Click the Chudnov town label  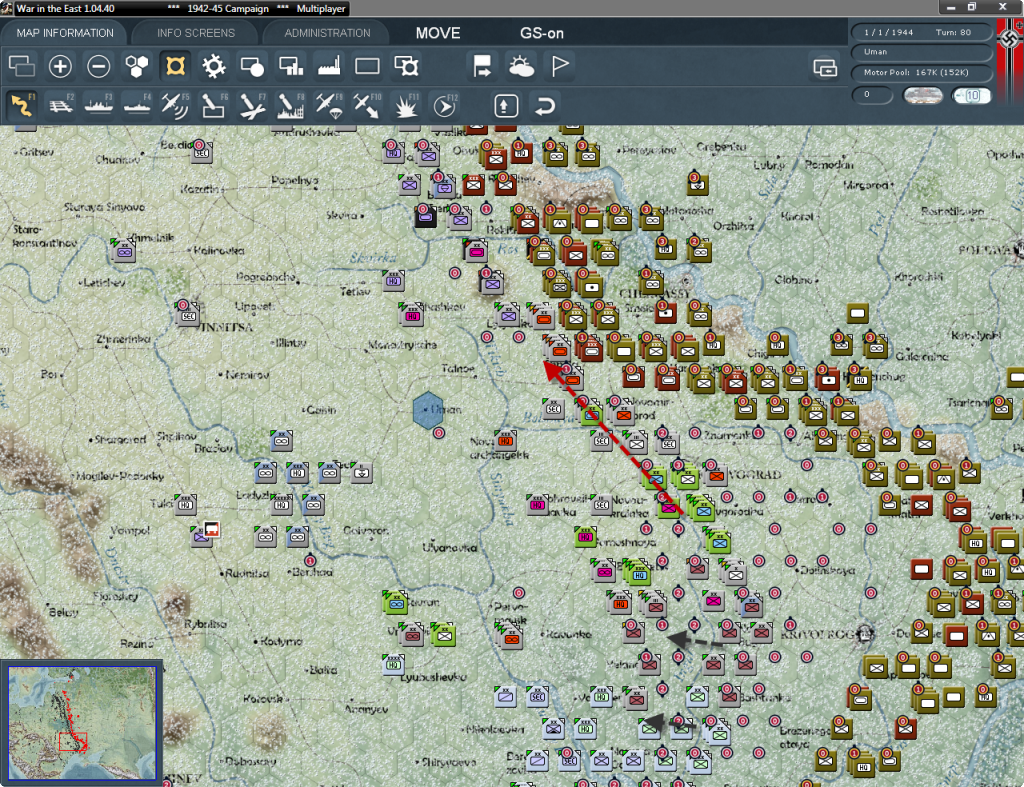(x=118, y=159)
